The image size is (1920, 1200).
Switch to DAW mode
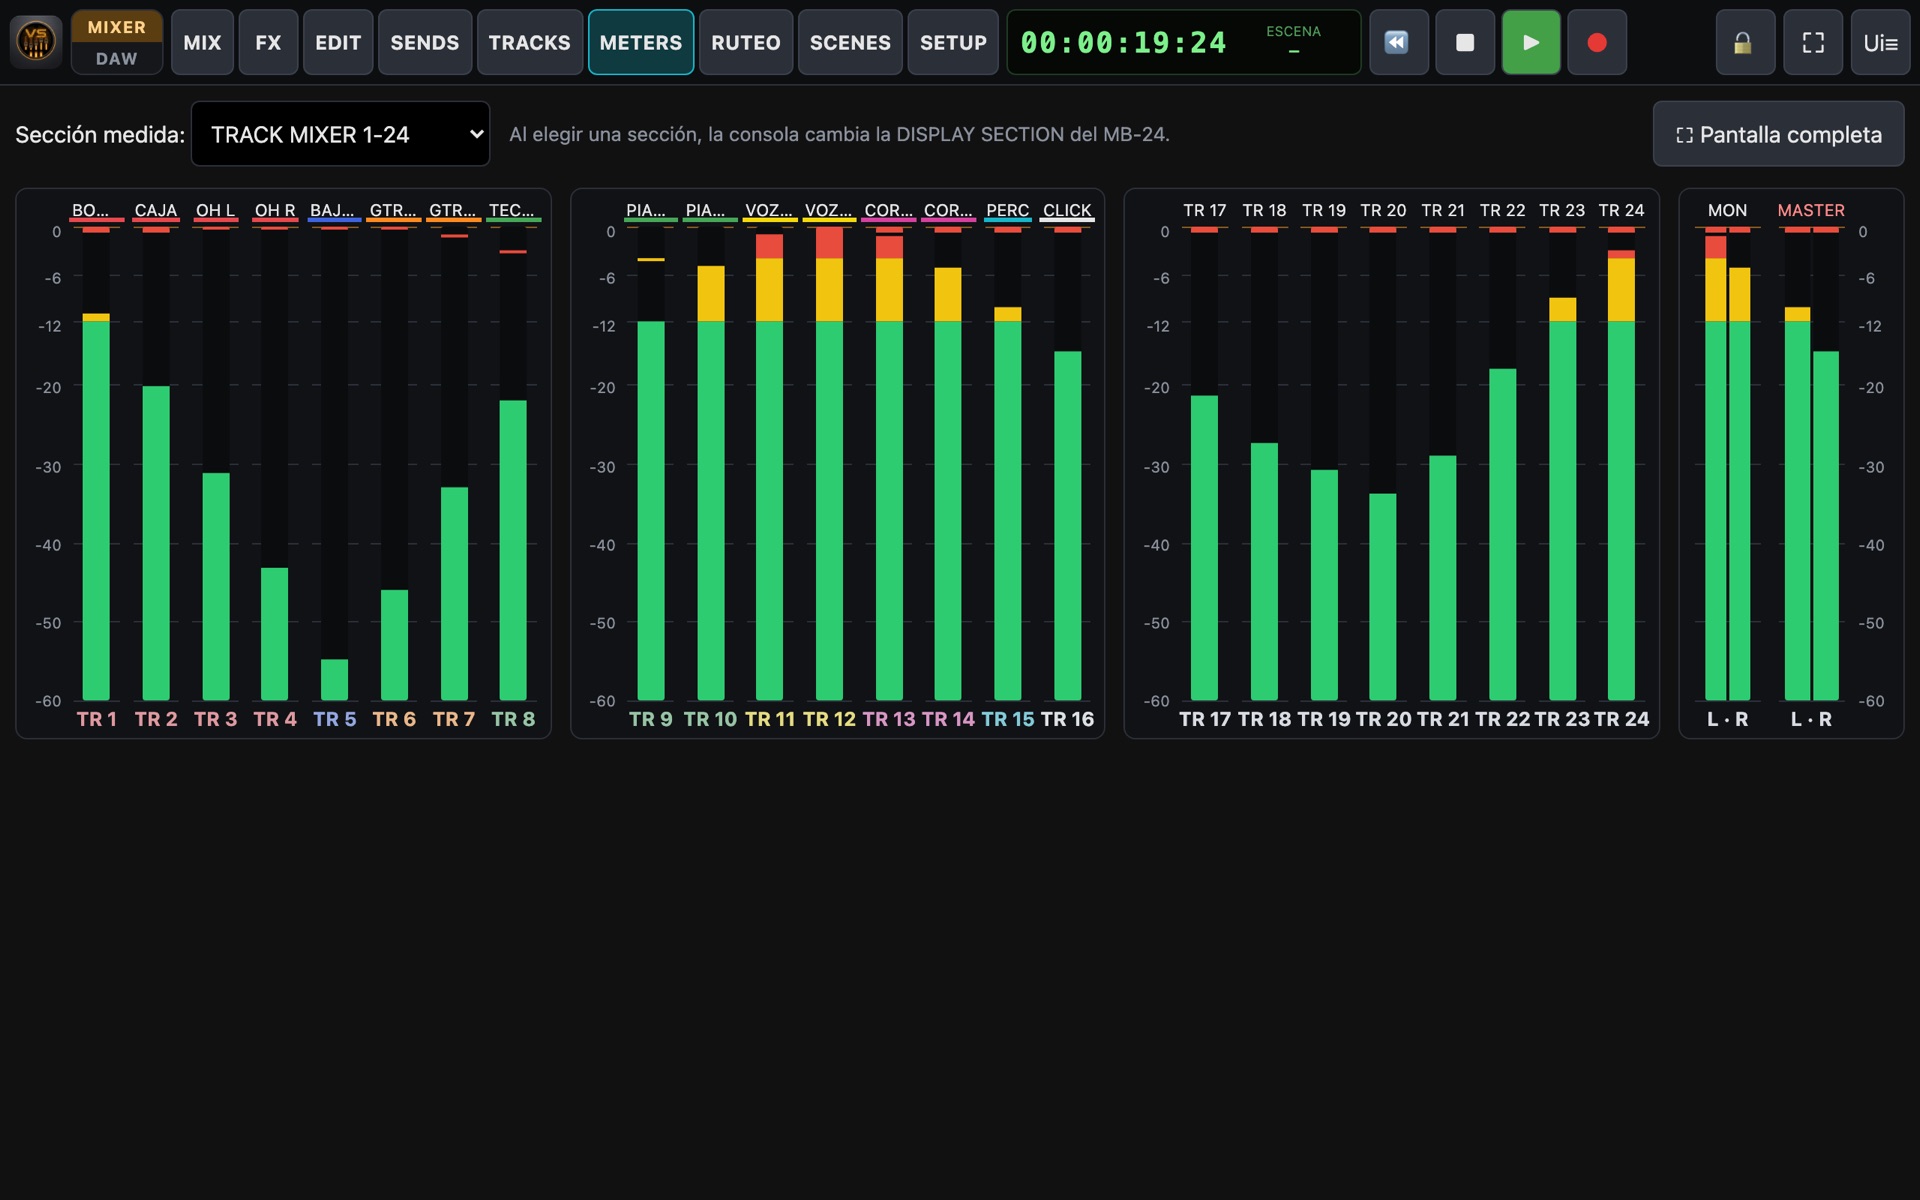tap(117, 59)
